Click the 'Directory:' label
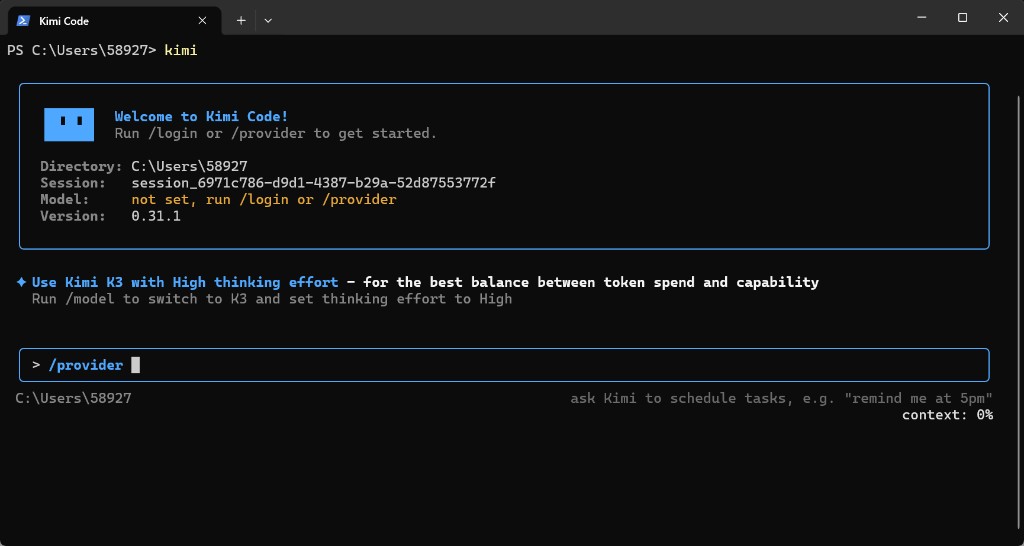 point(81,166)
